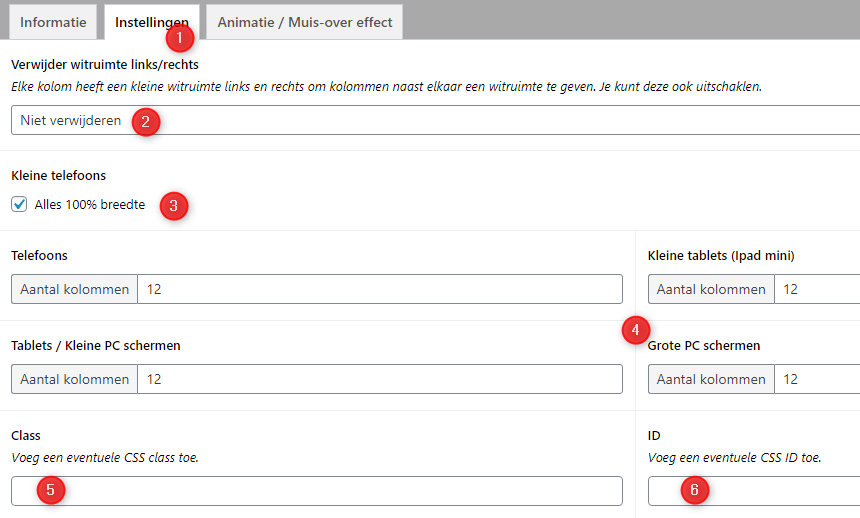Click the red annotation marker numbered 6
Image resolution: width=860 pixels, height=518 pixels.
(694, 490)
